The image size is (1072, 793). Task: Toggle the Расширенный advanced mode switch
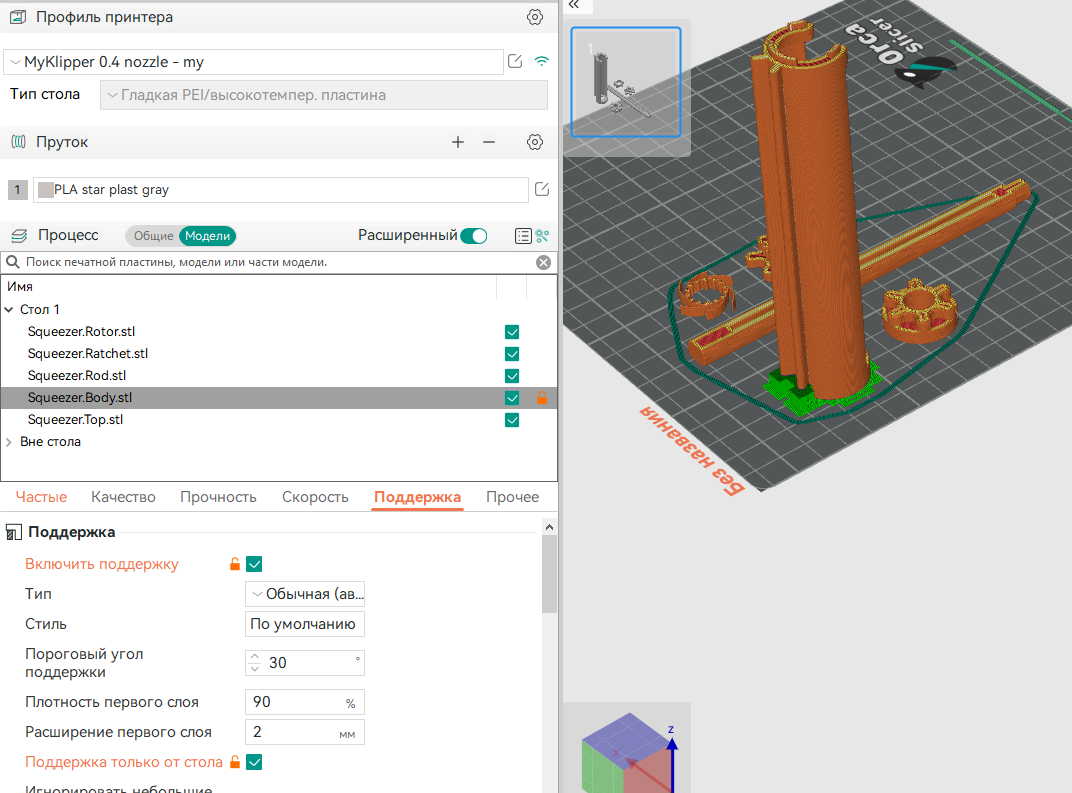click(x=474, y=236)
